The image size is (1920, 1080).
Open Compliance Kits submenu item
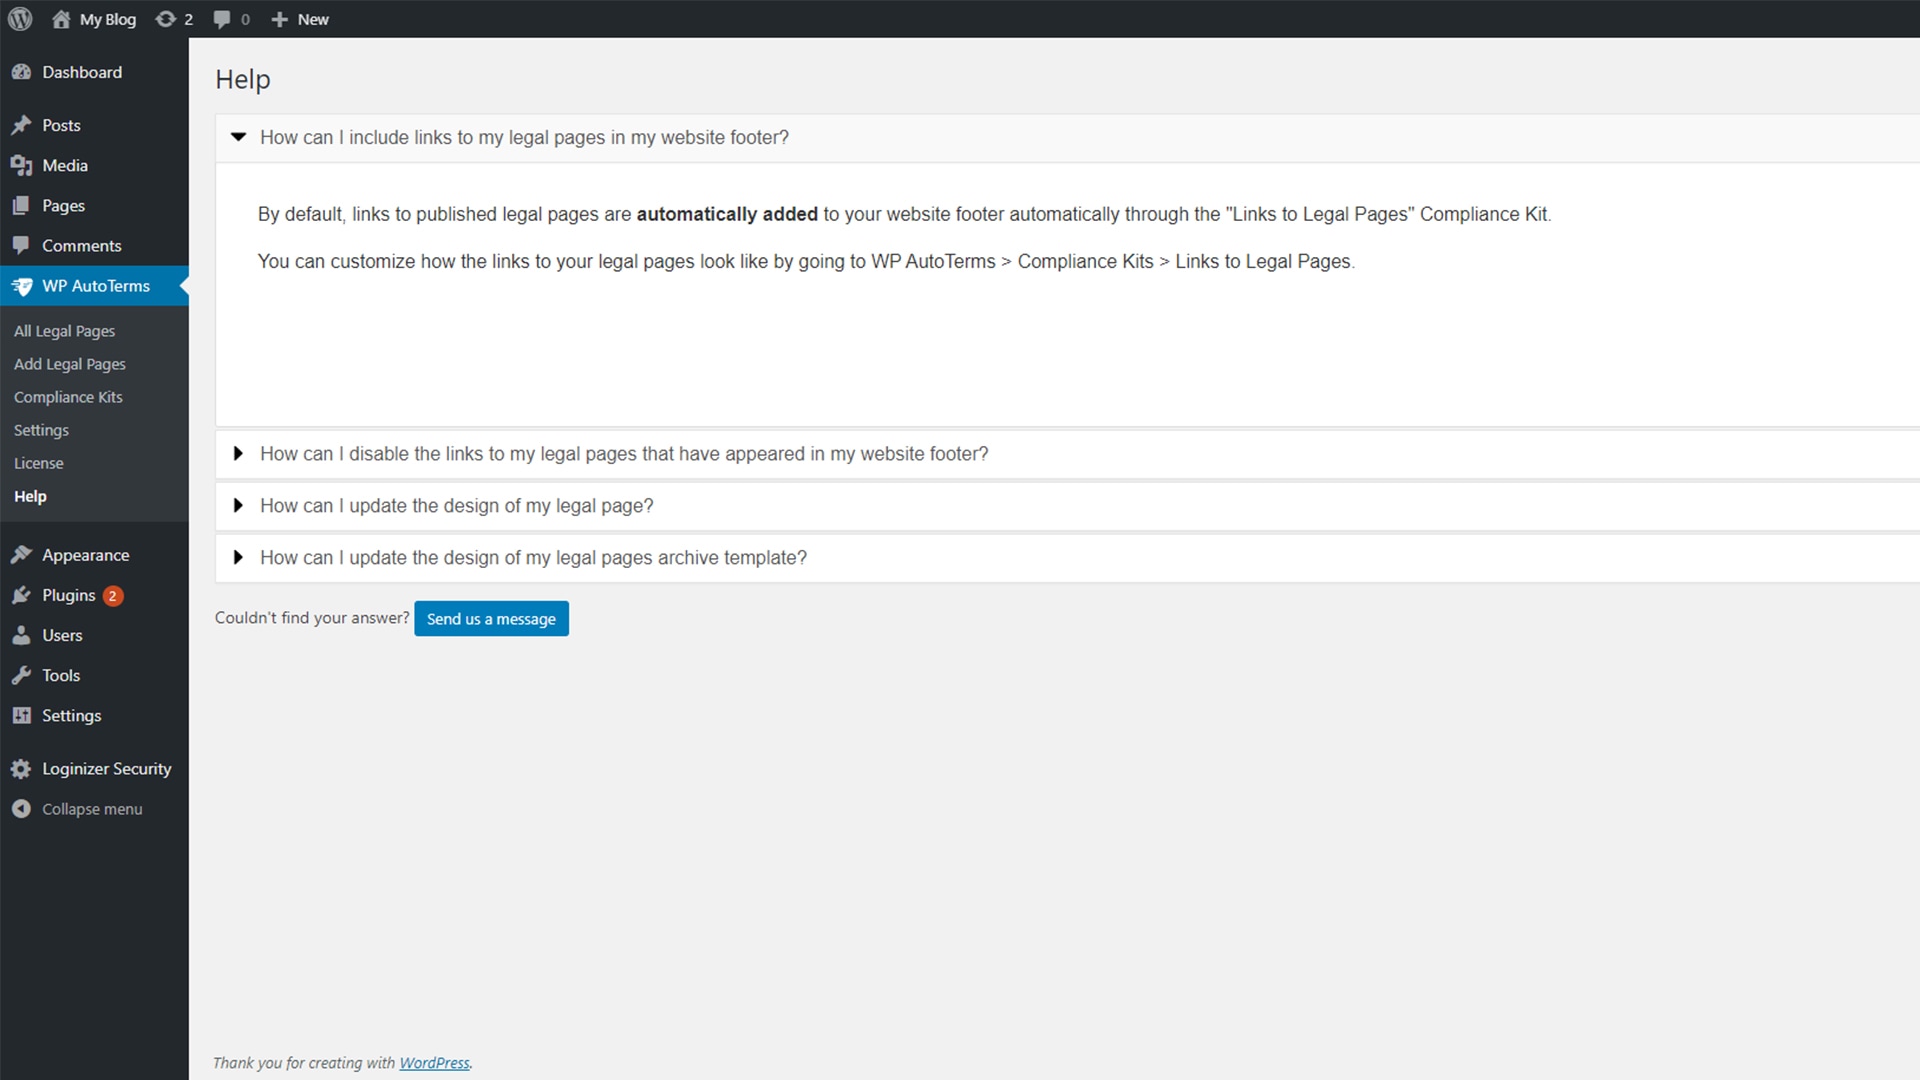click(x=67, y=397)
